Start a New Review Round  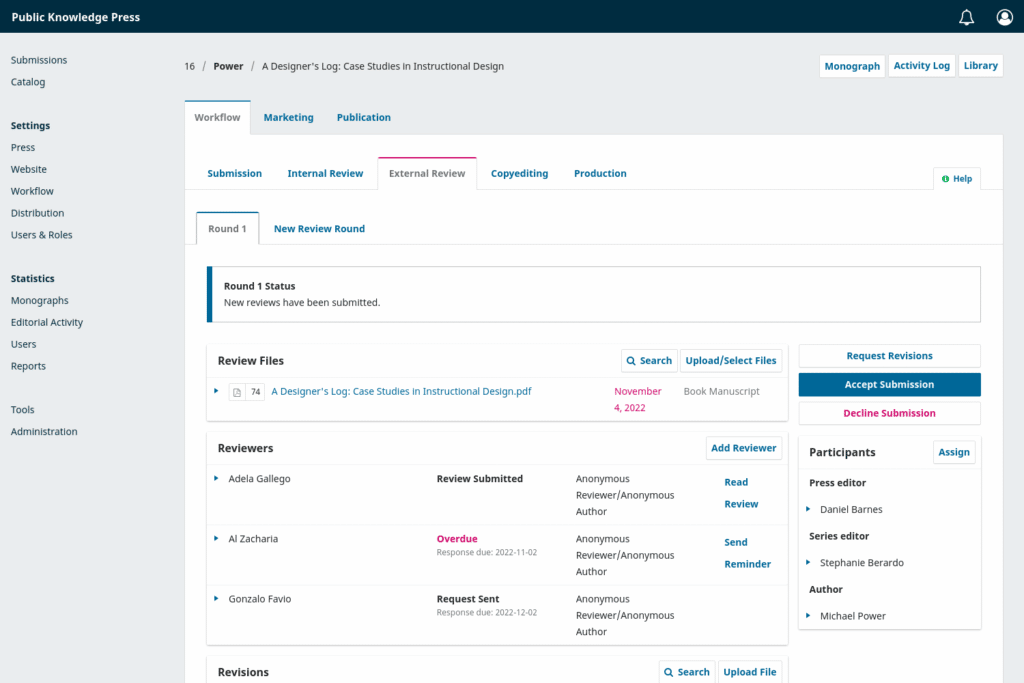[319, 228]
